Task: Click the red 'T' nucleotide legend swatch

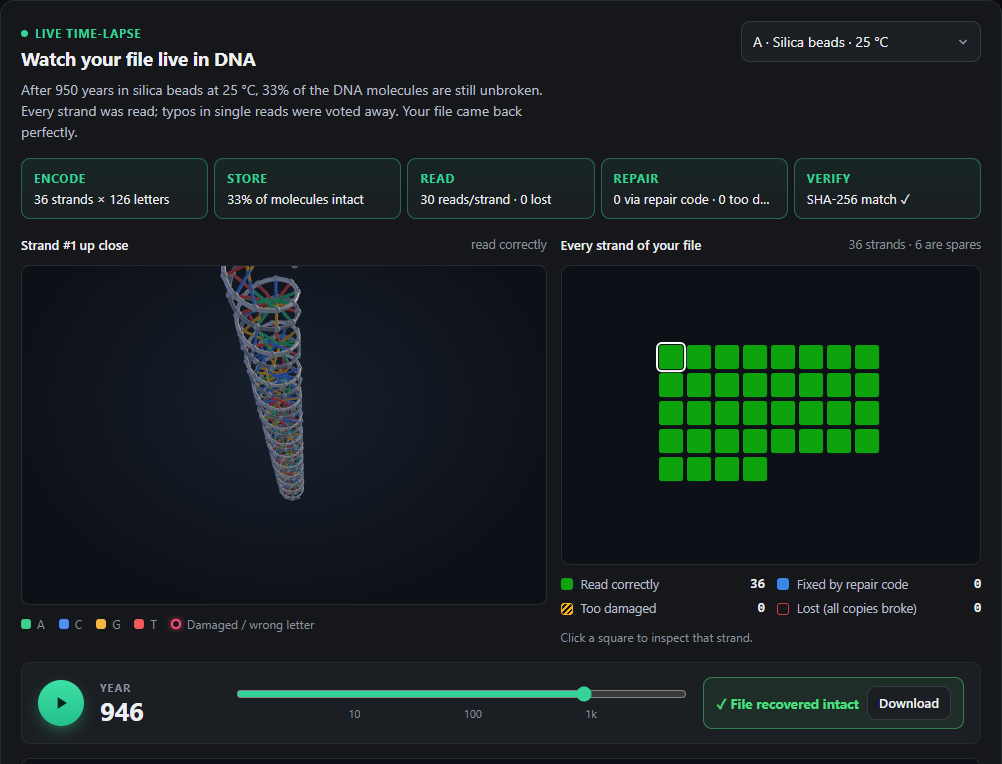Action: click(139, 624)
